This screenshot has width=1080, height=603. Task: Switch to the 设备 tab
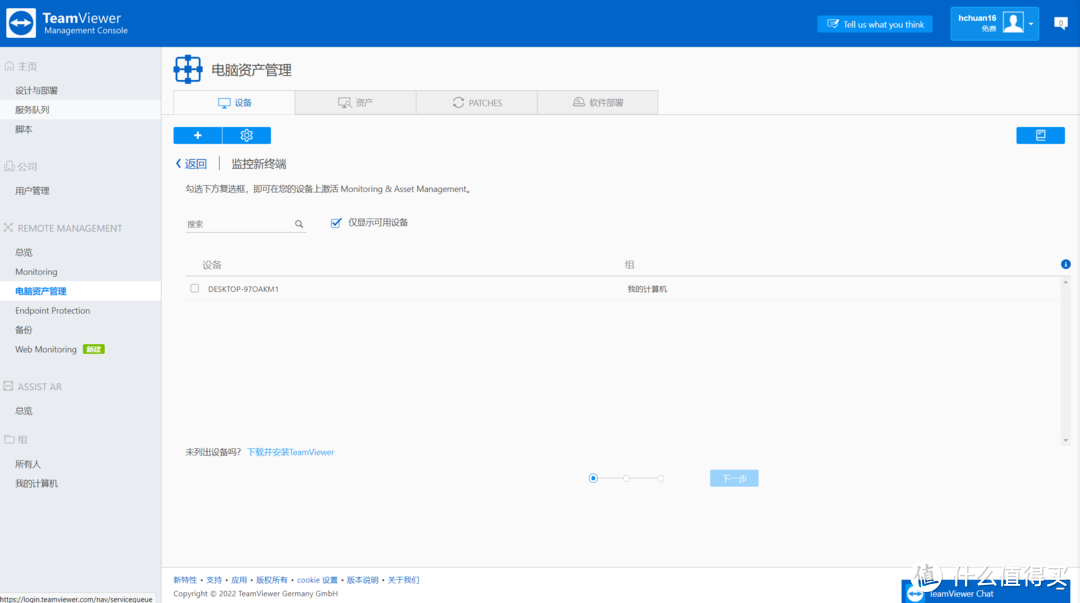click(234, 103)
